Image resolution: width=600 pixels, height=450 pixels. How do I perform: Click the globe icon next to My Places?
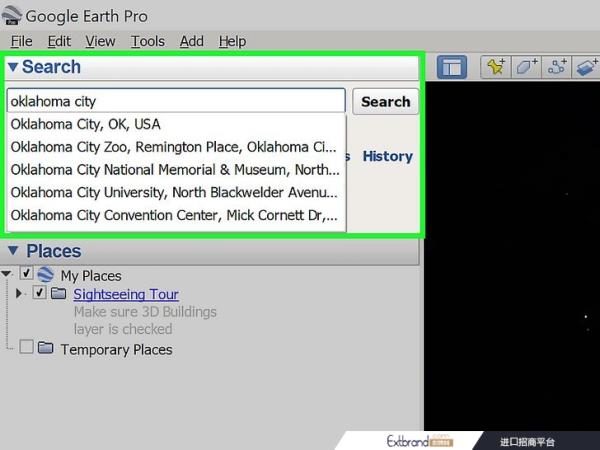(x=46, y=274)
